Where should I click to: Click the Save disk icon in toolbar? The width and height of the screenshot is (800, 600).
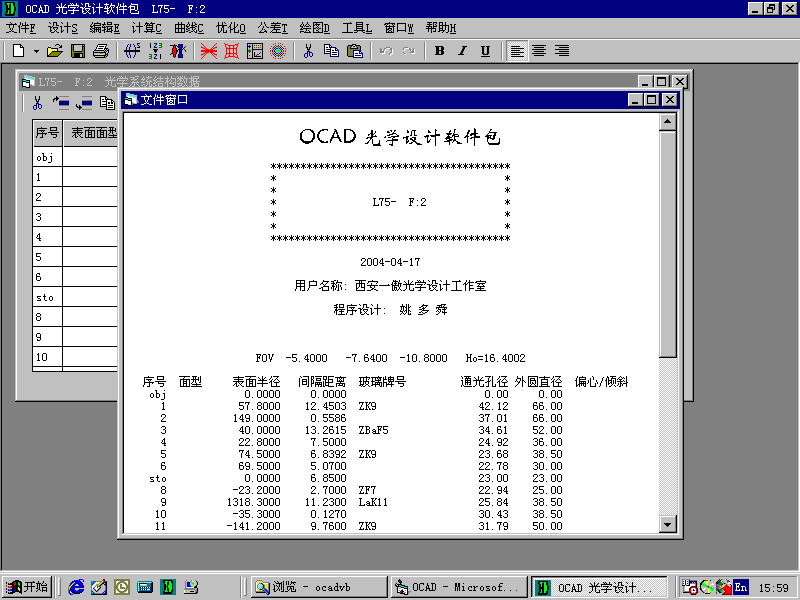[77, 51]
